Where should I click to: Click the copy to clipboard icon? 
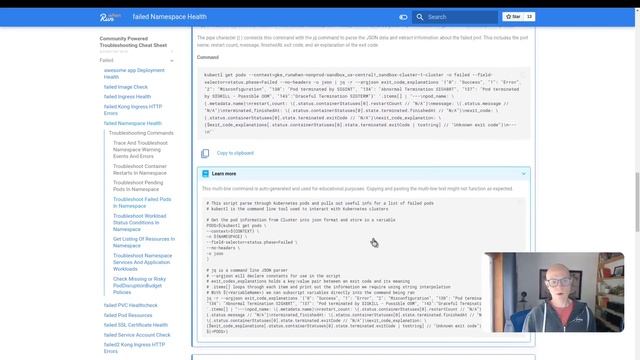205,153
